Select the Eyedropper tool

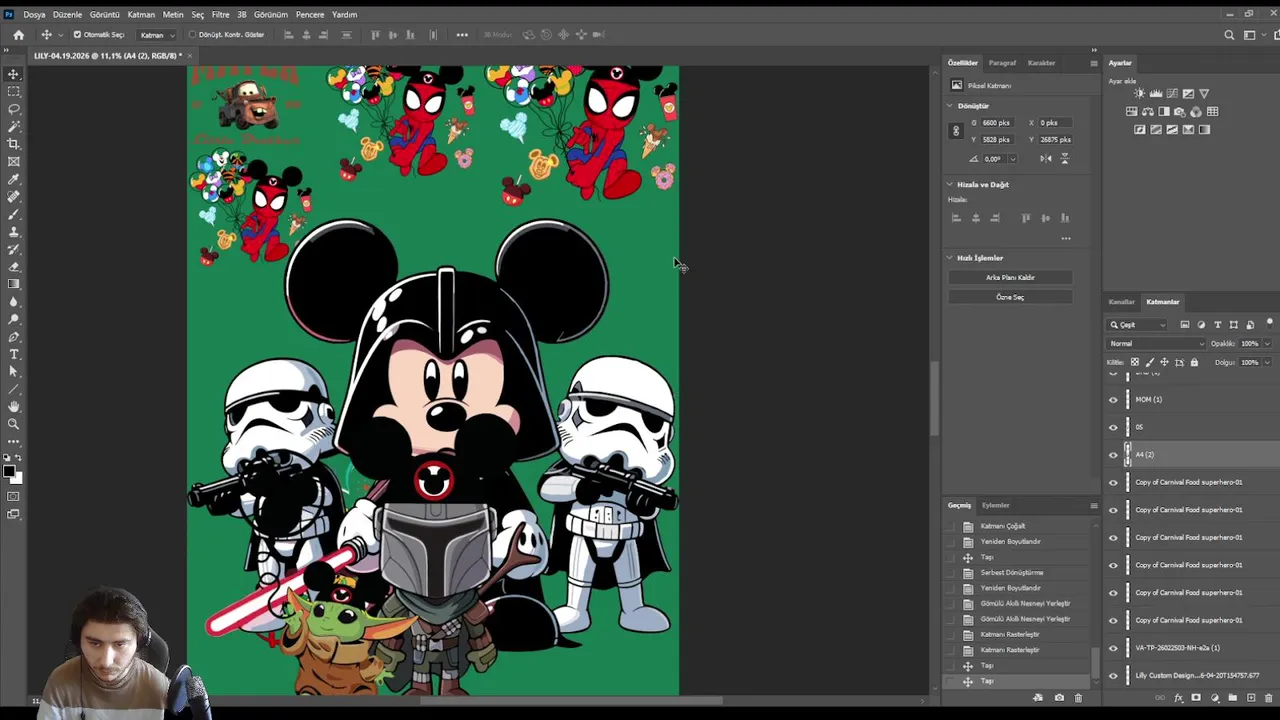14,179
